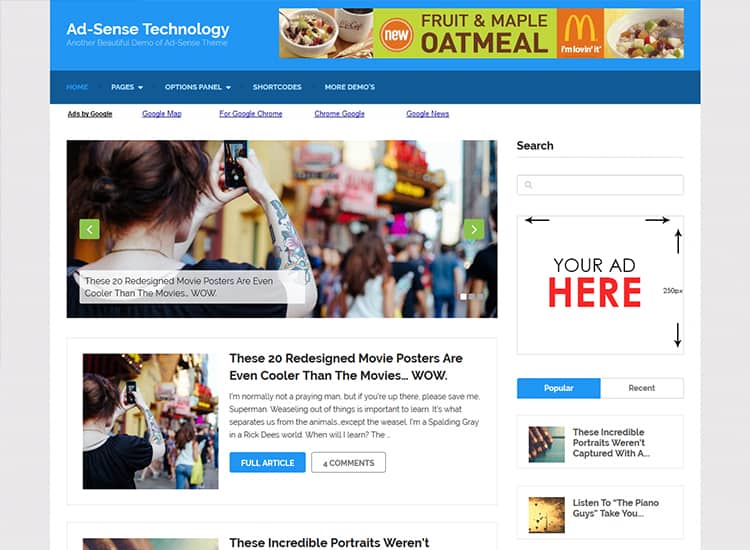
Task: Open the 4 Comments button
Action: 348,462
